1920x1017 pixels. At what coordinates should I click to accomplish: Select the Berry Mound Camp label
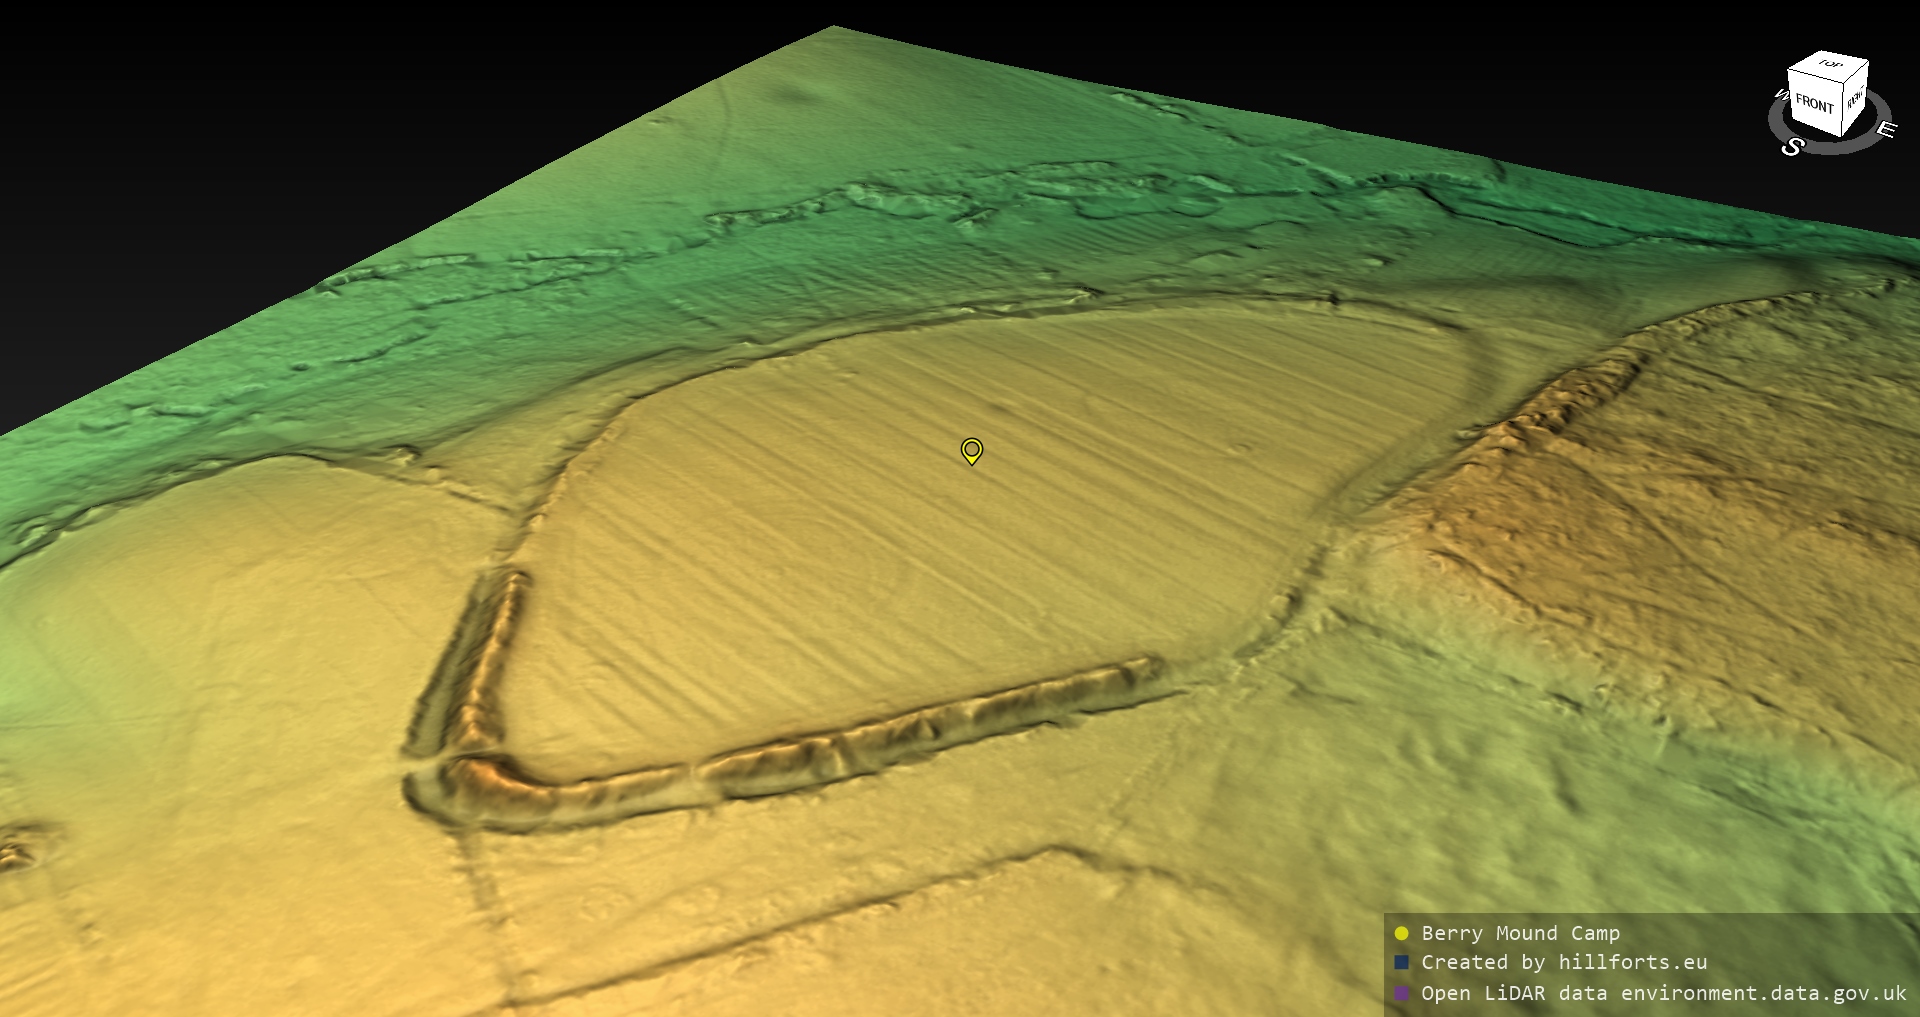pyautogui.click(x=1520, y=933)
